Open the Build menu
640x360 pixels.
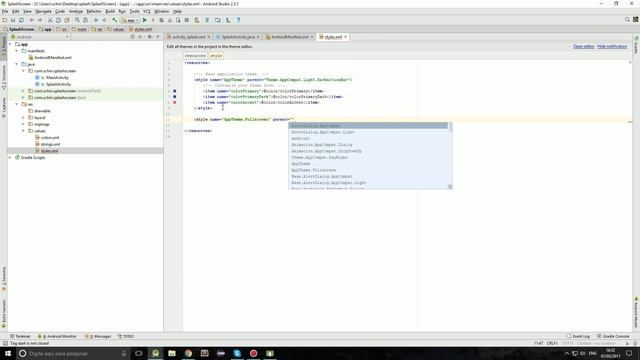pyautogui.click(x=110, y=11)
